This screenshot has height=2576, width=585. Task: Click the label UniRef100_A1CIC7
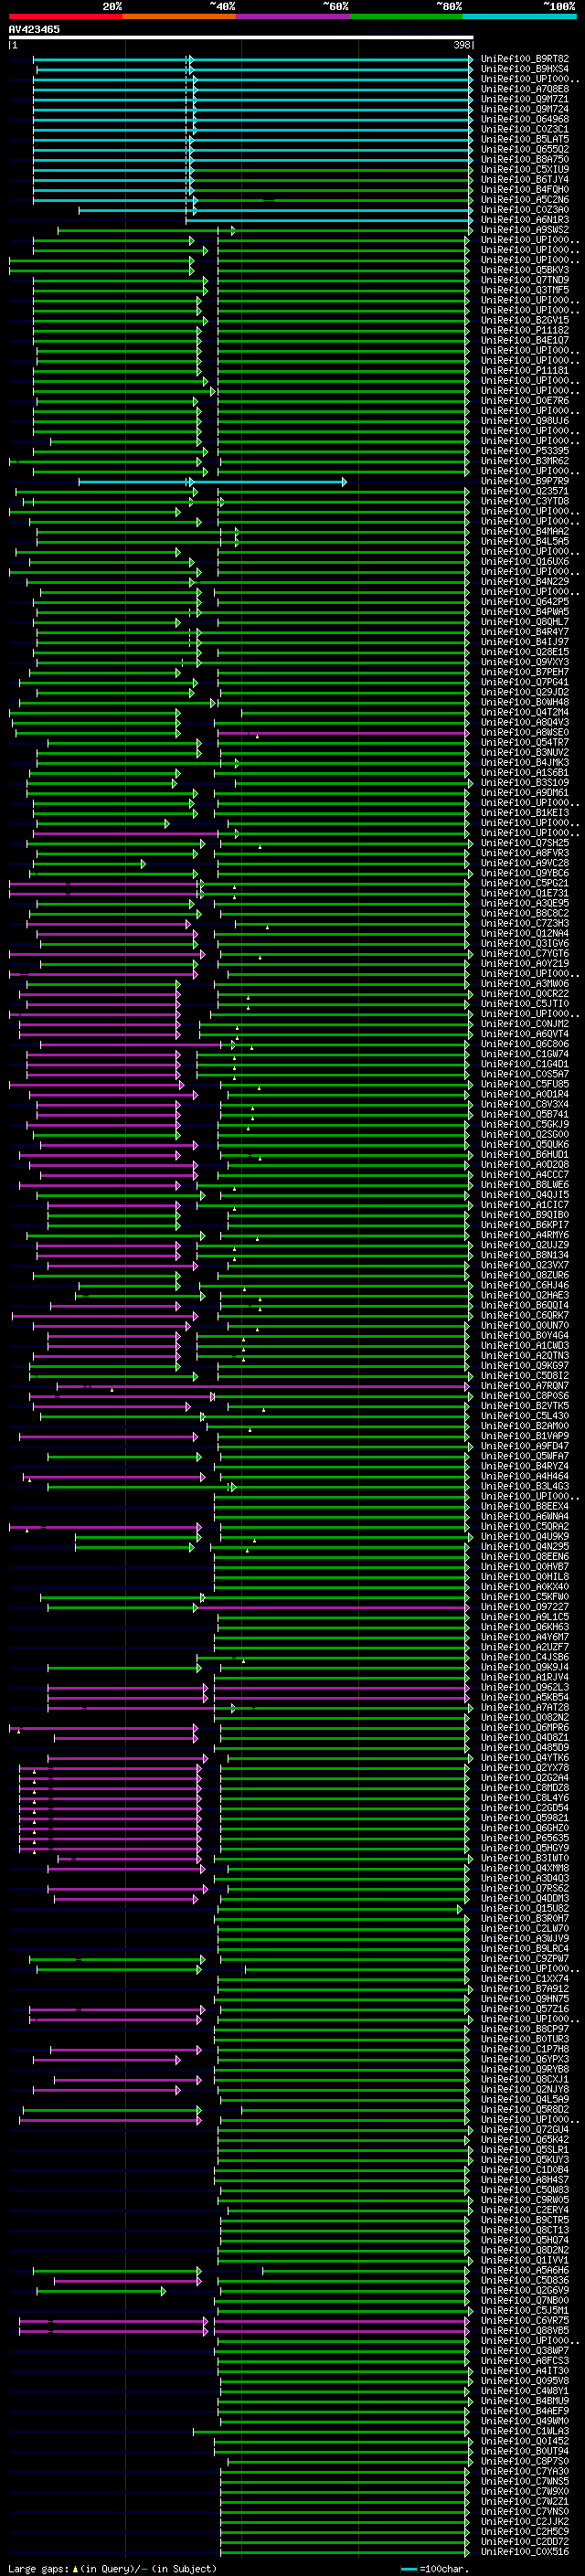tap(525, 1205)
